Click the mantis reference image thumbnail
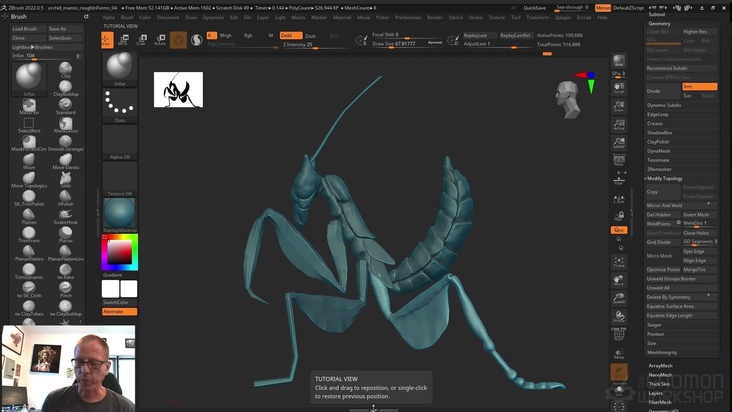 [178, 90]
